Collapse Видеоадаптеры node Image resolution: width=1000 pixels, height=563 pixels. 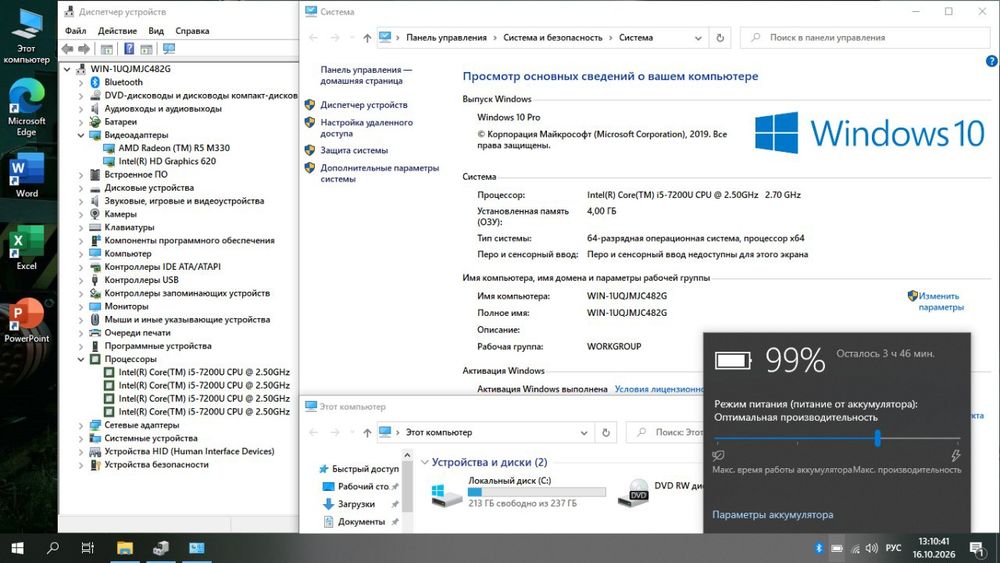[80, 135]
